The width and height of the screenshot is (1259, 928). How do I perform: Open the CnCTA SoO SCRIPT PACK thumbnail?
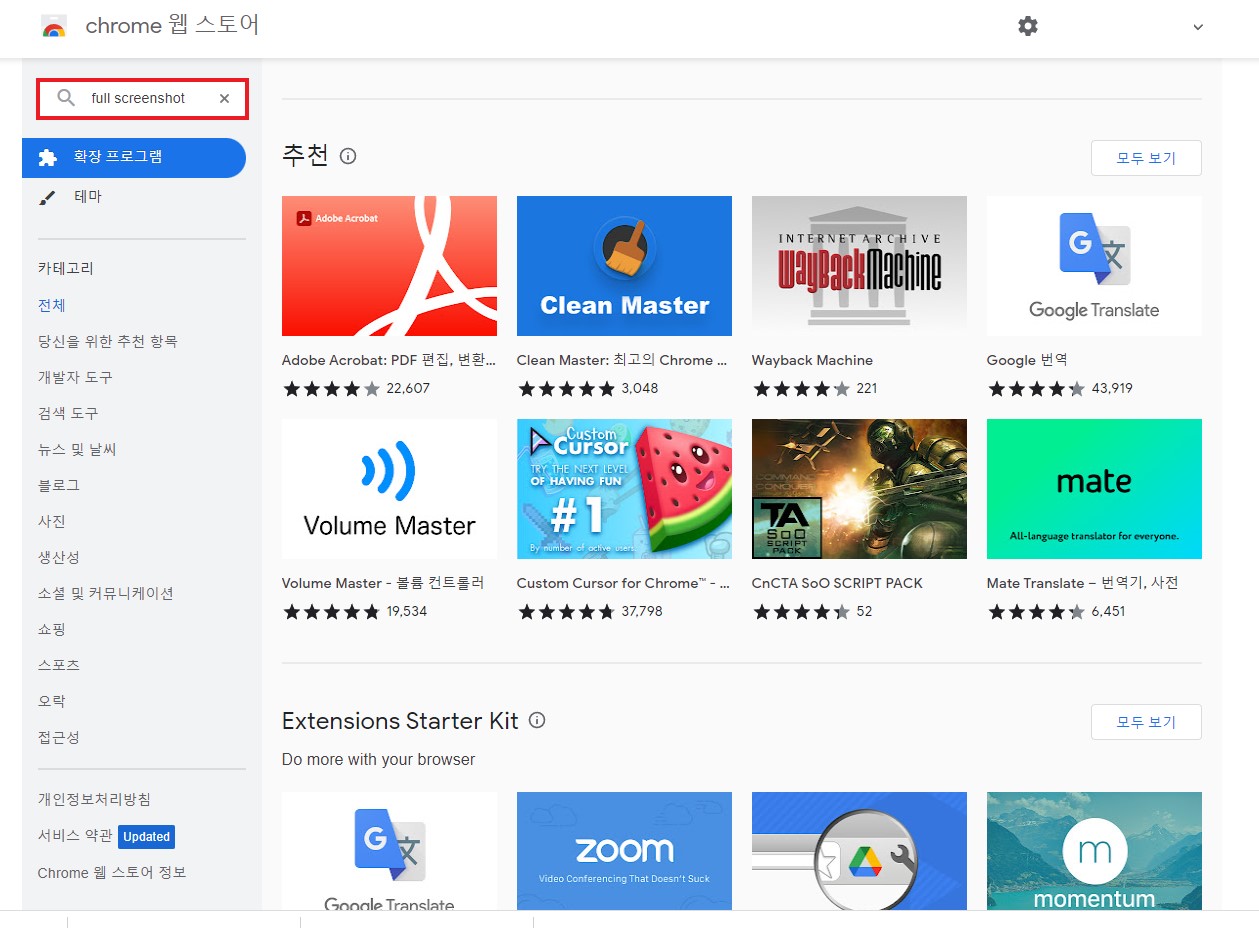coord(859,489)
